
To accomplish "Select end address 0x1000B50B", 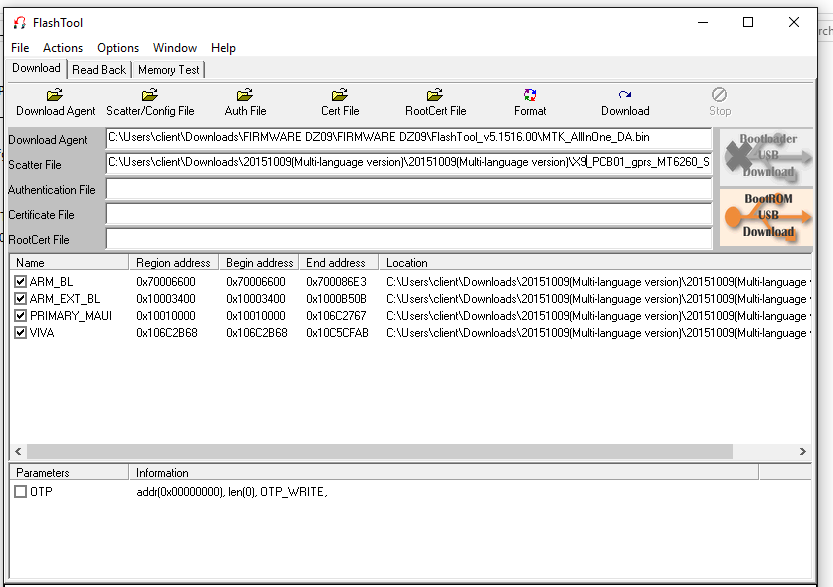I will (336, 299).
